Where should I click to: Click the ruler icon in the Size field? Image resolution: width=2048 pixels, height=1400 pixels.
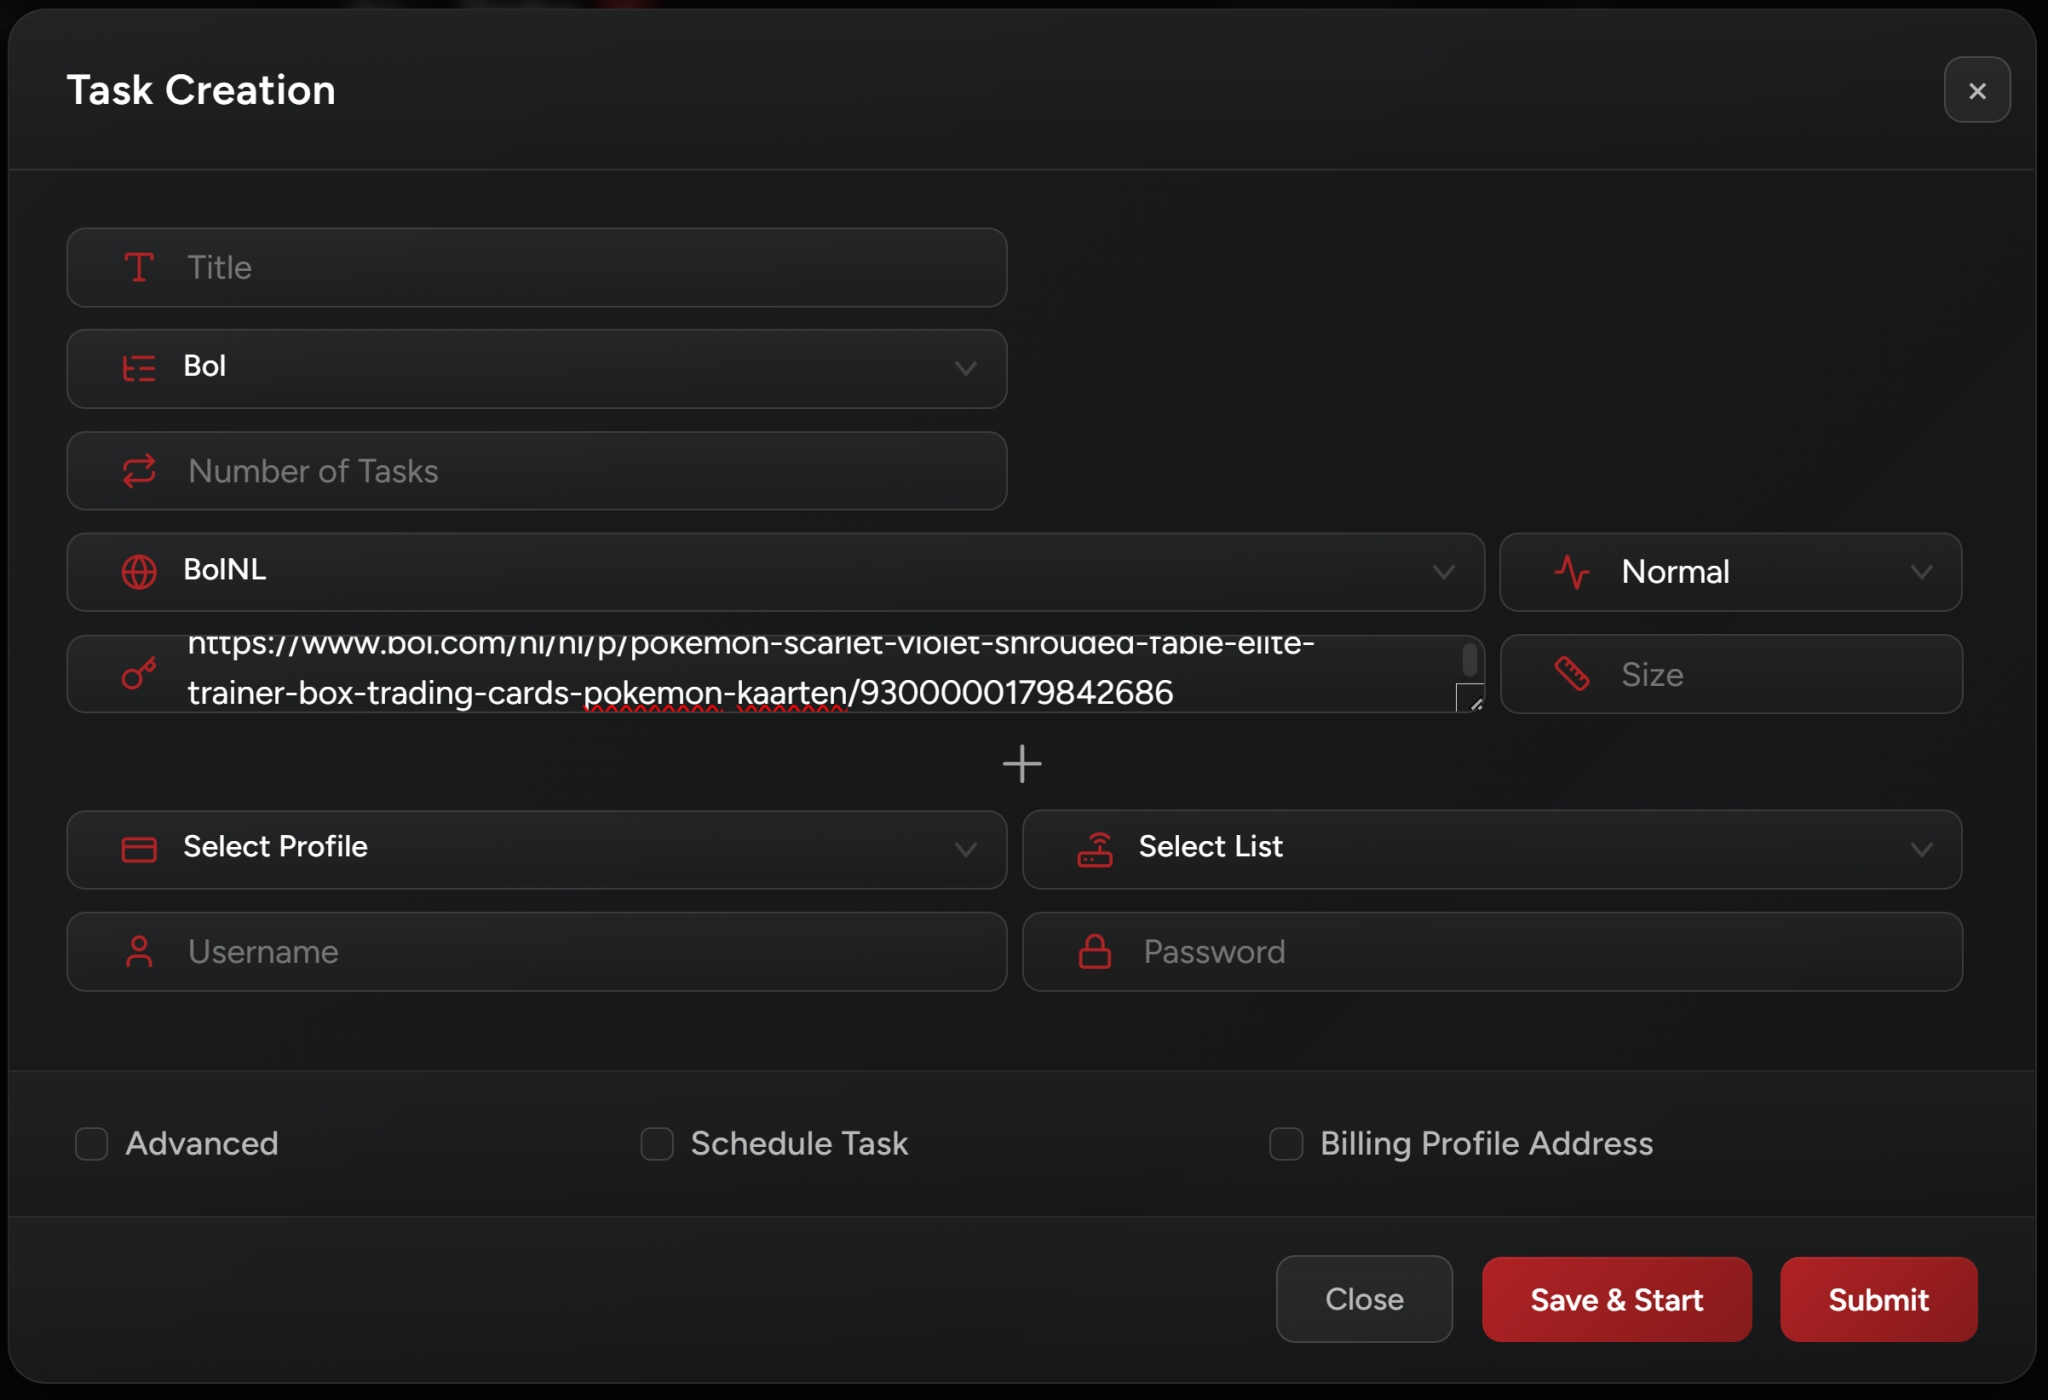click(1571, 674)
